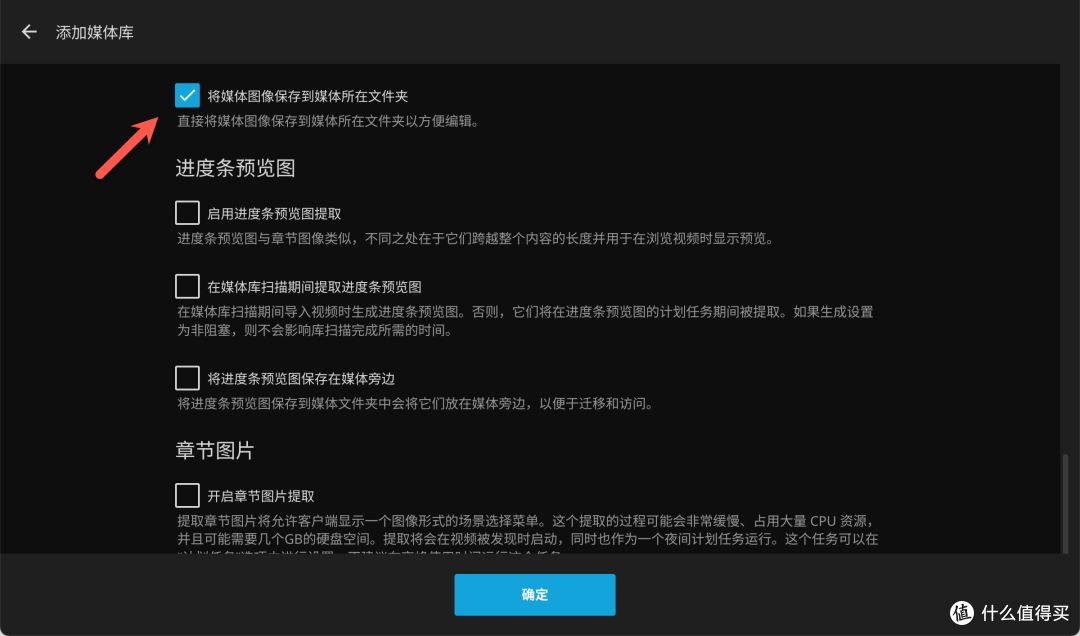
Task: Enable 开启章节图片提取 checkbox
Action: (187, 495)
